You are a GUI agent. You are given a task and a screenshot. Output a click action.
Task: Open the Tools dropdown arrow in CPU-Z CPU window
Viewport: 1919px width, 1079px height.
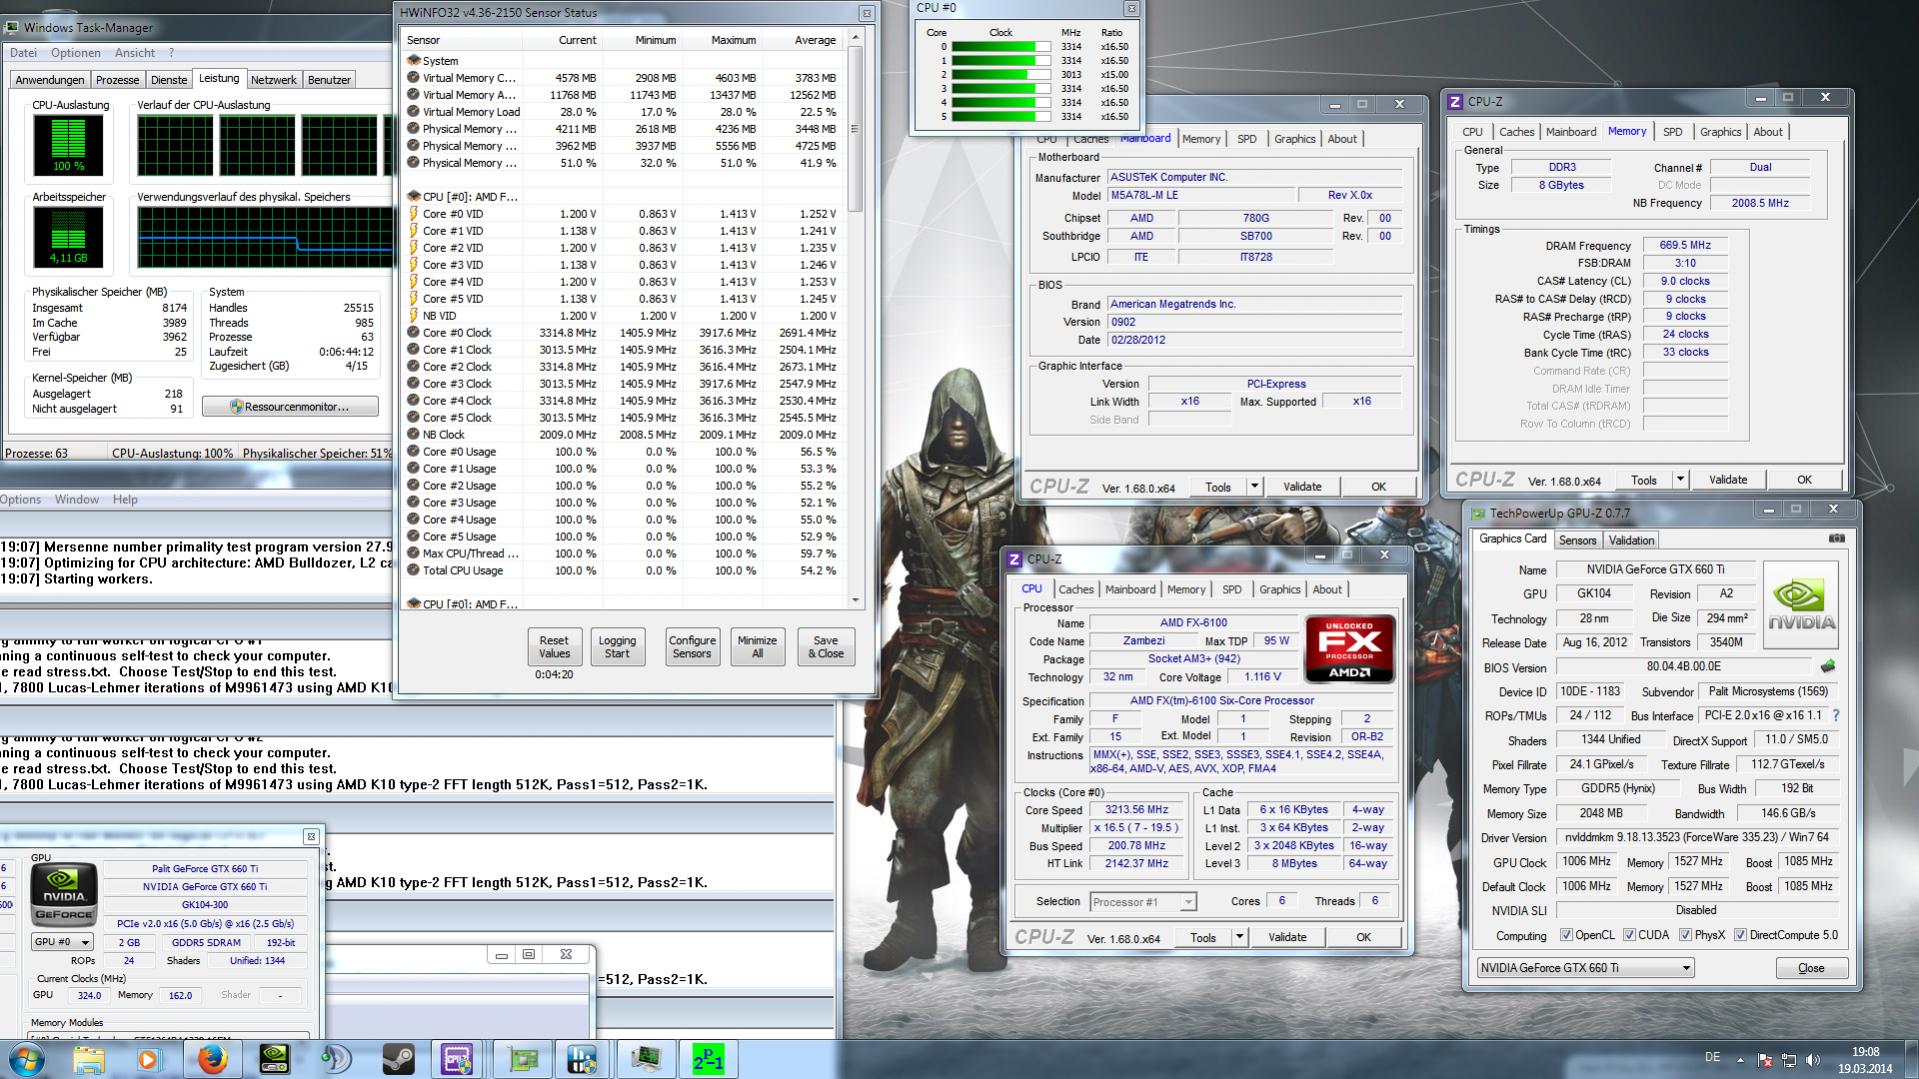click(1239, 937)
